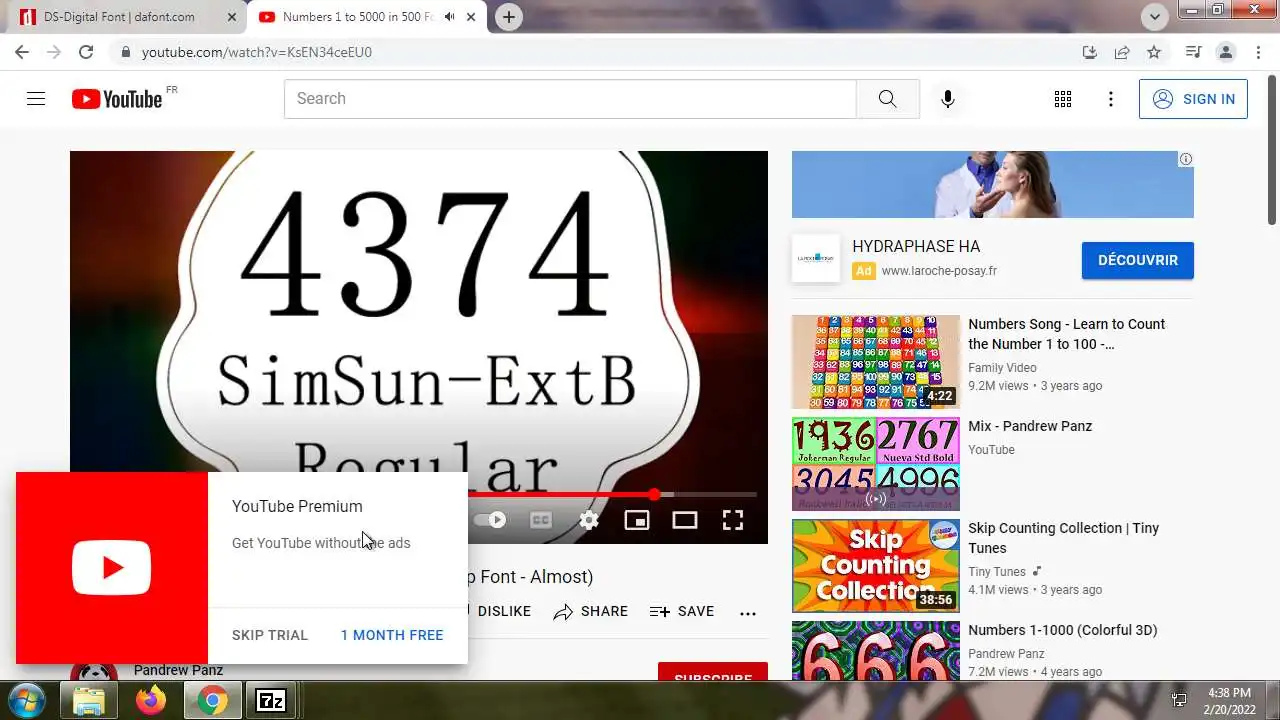Click the DÉCOUVRIR ad button
The height and width of the screenshot is (720, 1280).
click(x=1138, y=260)
